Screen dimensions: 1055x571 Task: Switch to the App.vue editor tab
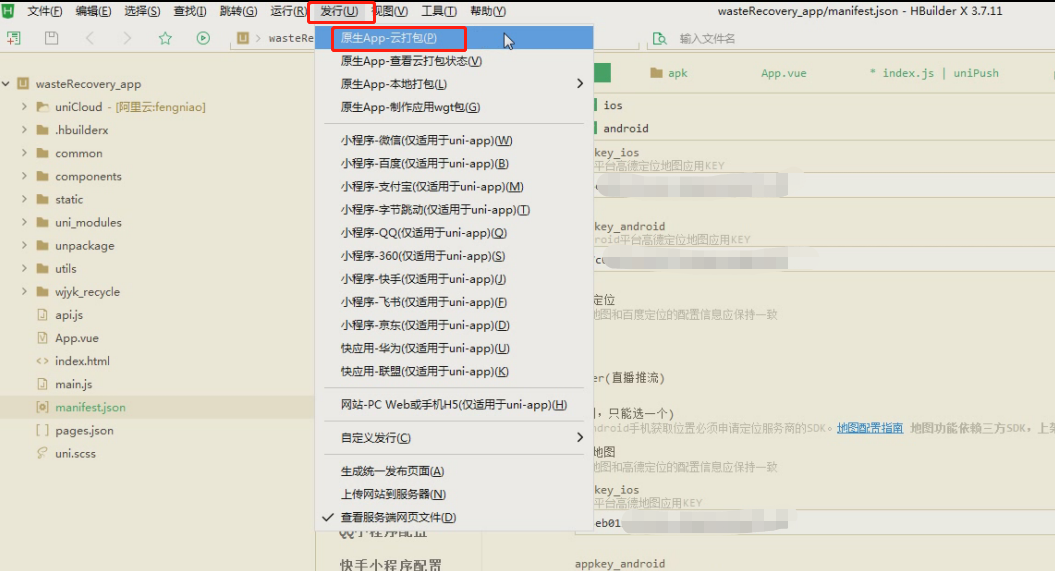[x=784, y=73]
